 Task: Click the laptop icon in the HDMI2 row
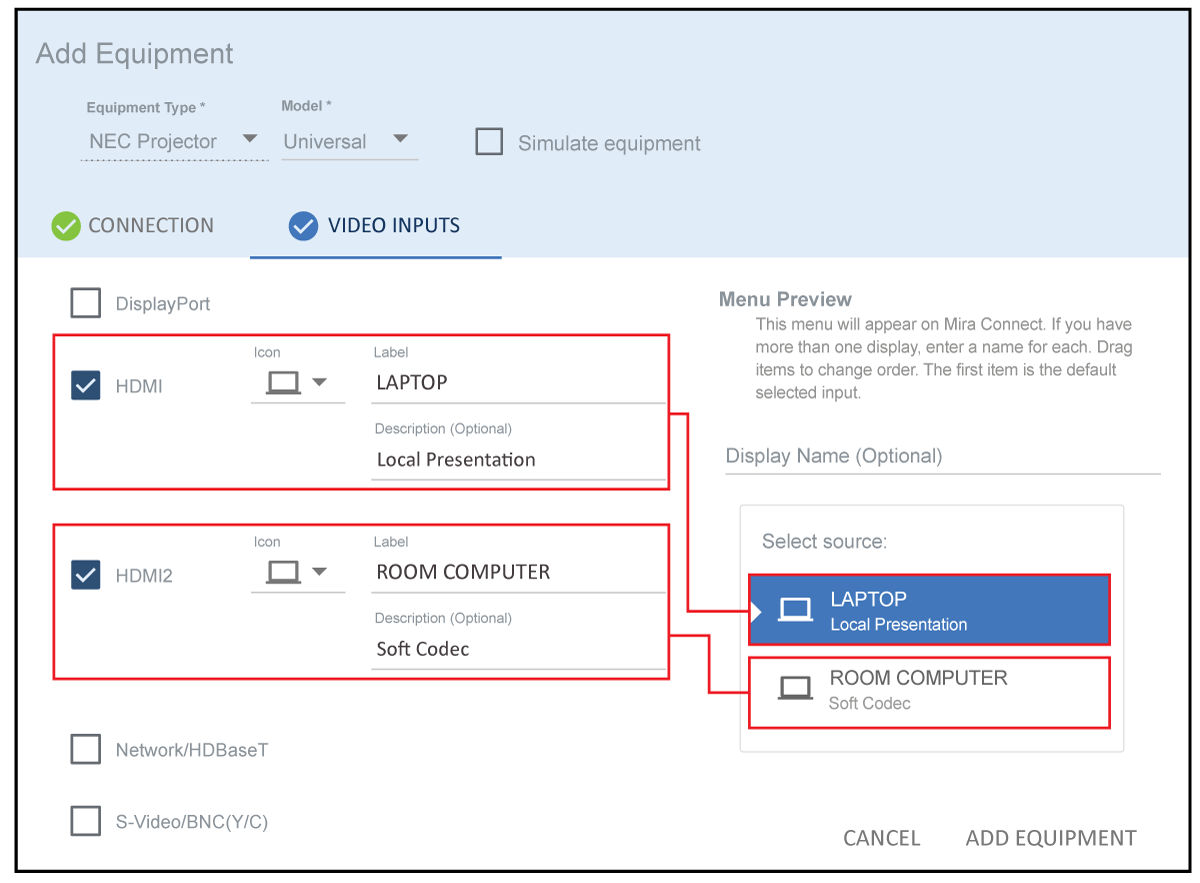(284, 572)
